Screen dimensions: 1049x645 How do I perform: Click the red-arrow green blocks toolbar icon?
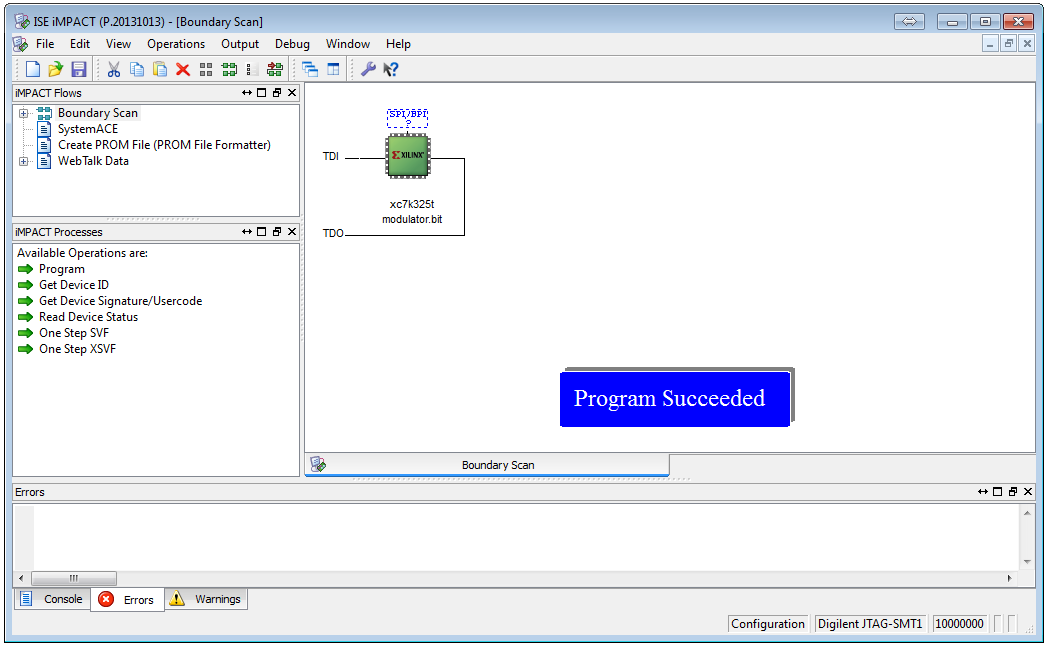point(275,69)
